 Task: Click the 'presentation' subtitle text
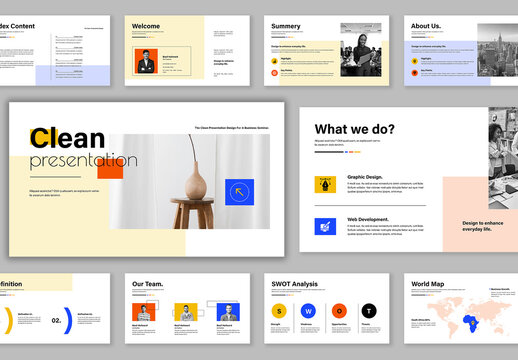[x=84, y=161]
